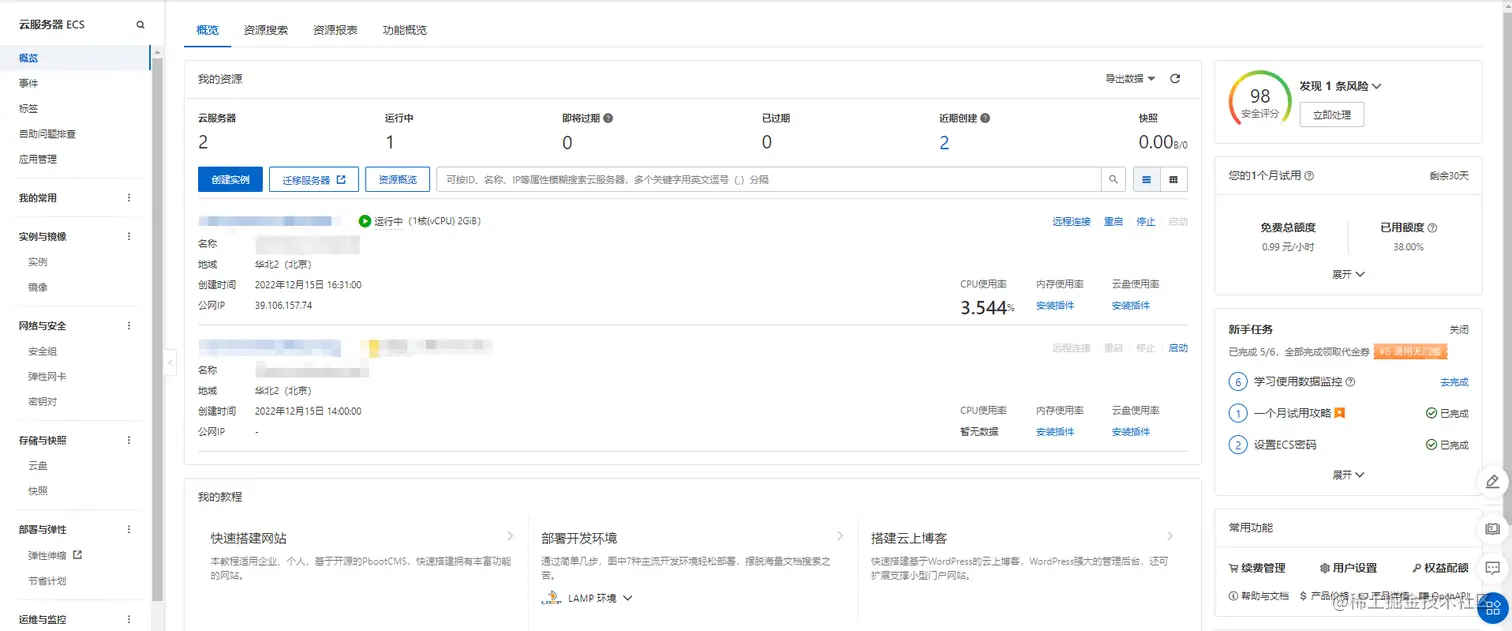Click 启动 for the 14:00:00 stopped instance
Image resolution: width=1512 pixels, height=631 pixels.
(x=1178, y=348)
